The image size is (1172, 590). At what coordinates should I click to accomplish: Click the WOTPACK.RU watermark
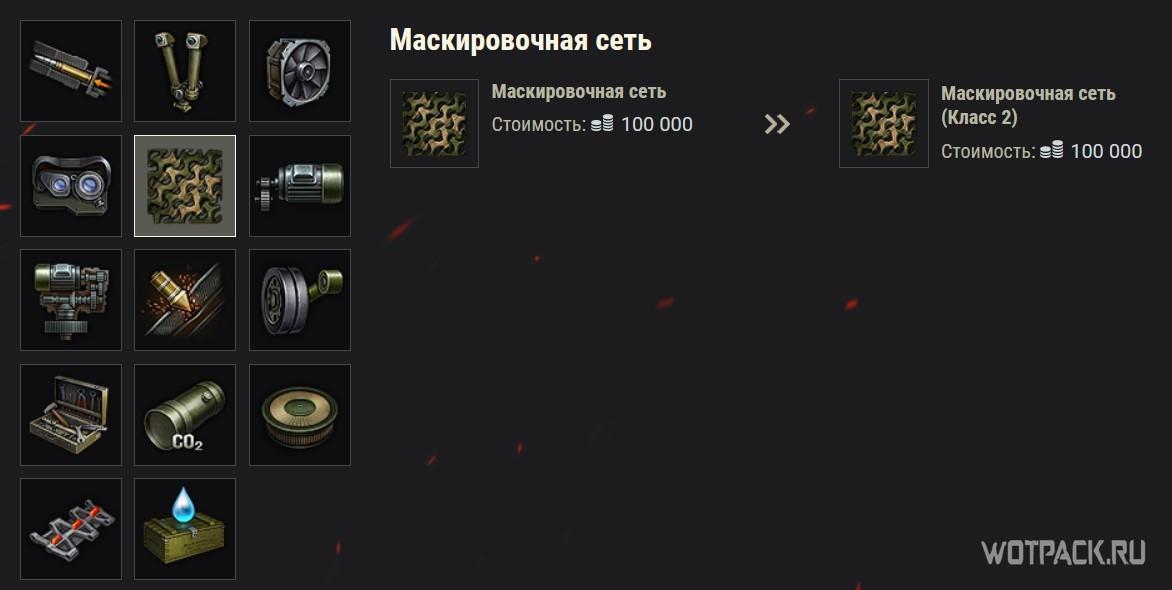[x=1063, y=553]
